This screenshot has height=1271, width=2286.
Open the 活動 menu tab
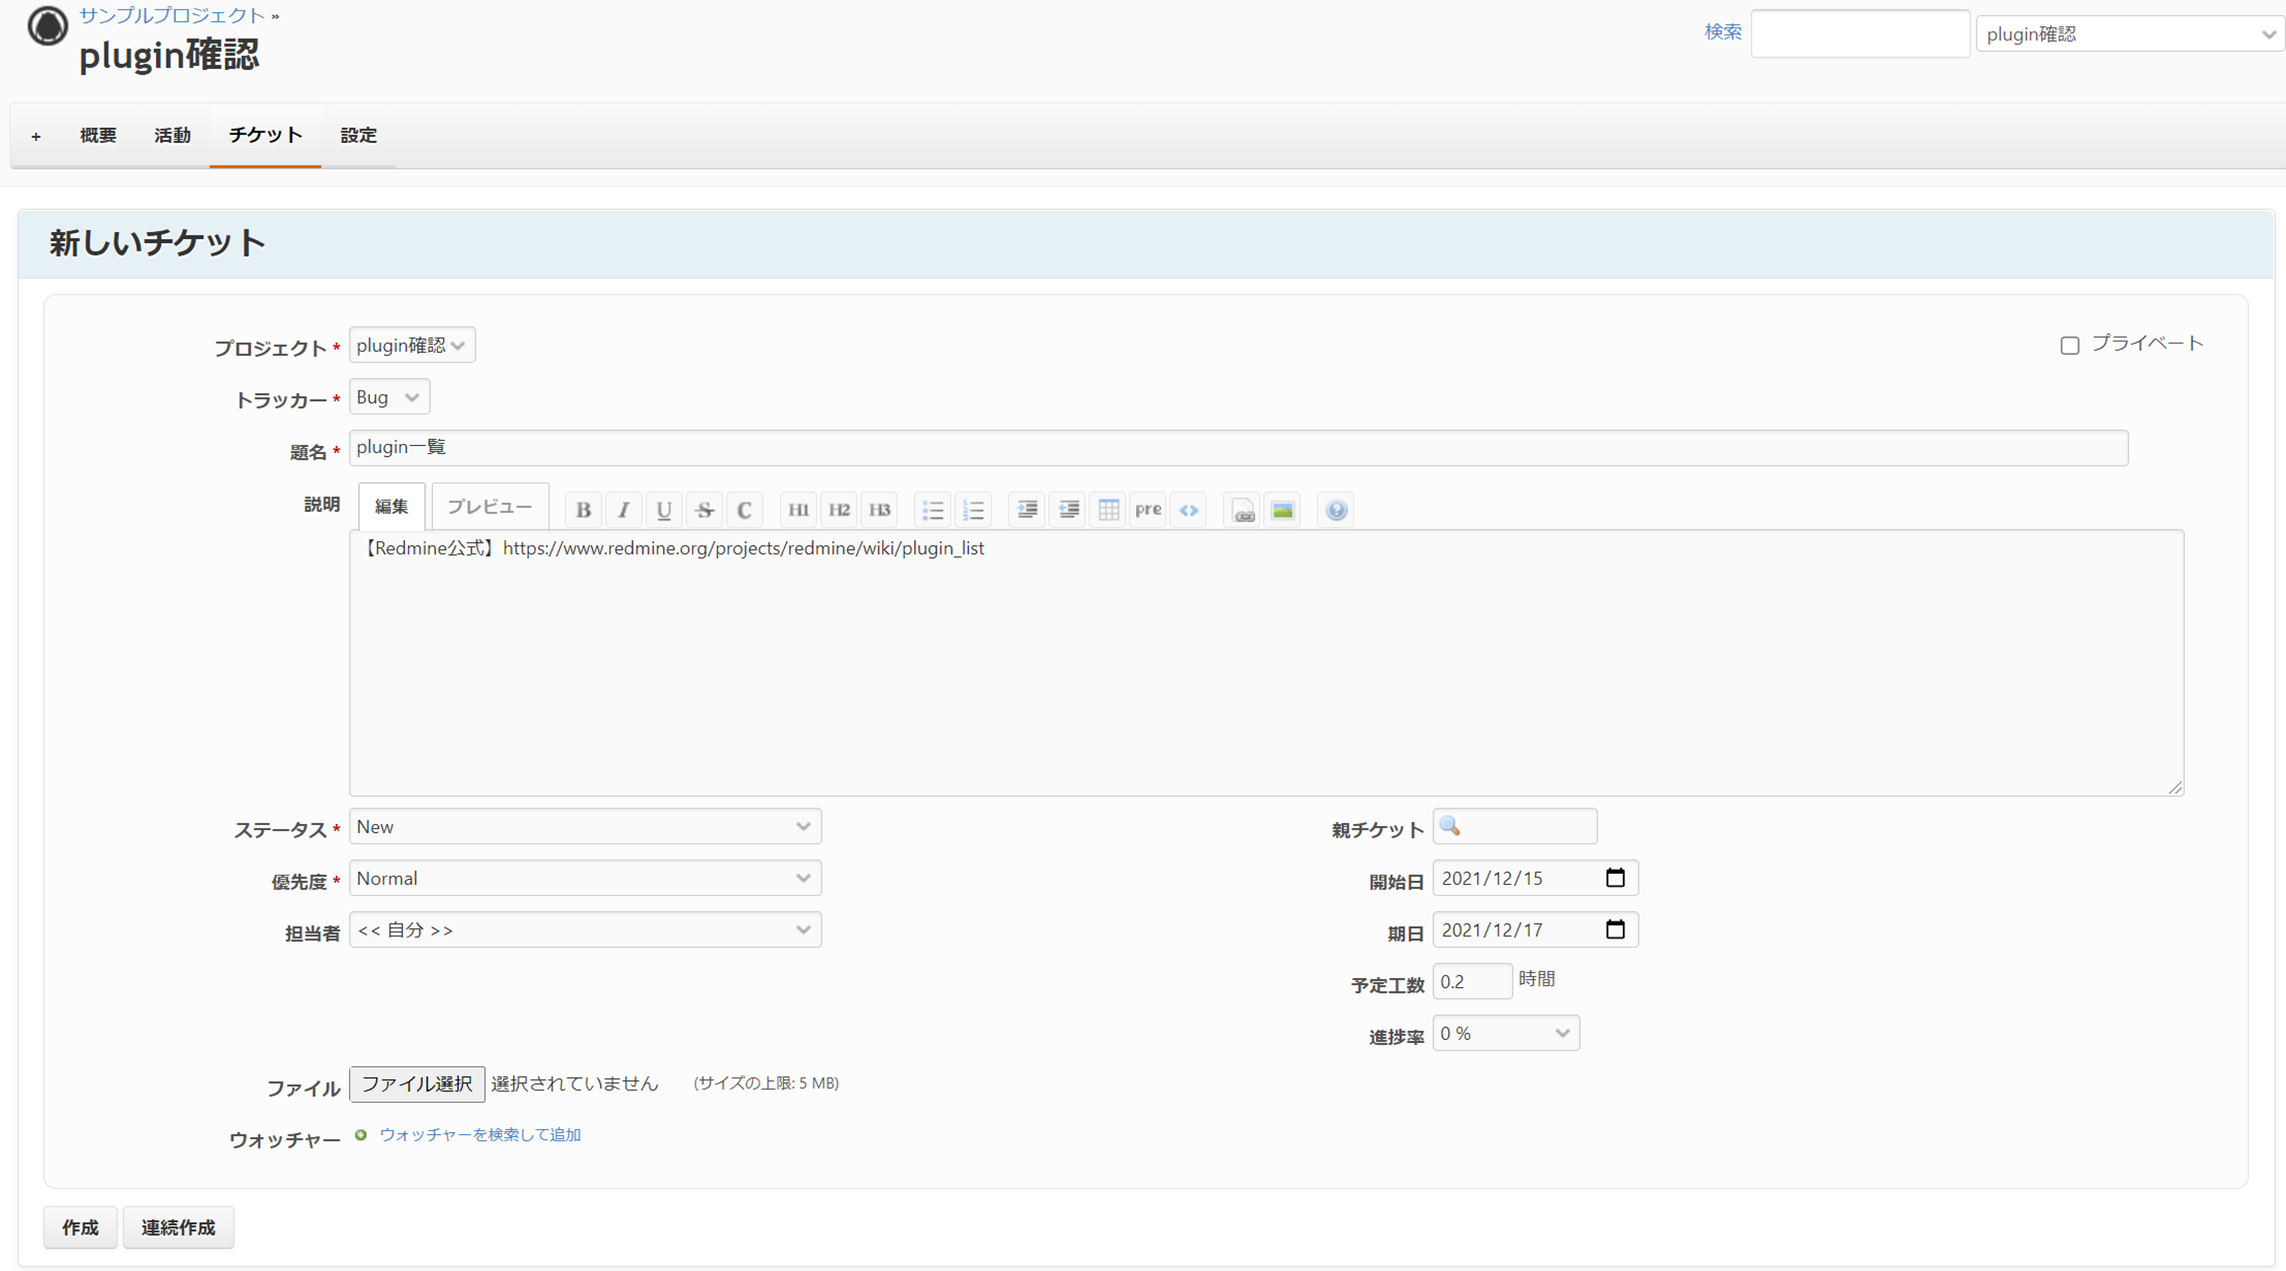point(172,135)
